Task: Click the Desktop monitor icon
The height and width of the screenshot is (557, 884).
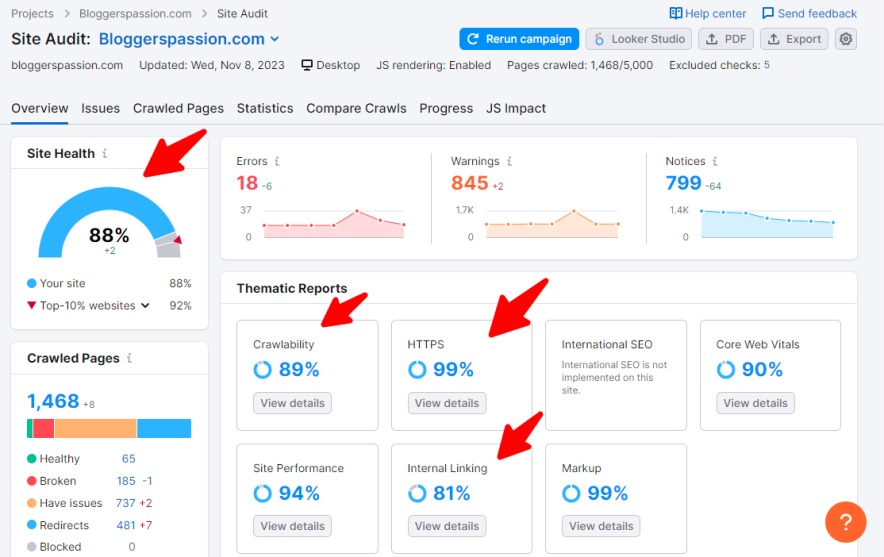Action: click(307, 65)
